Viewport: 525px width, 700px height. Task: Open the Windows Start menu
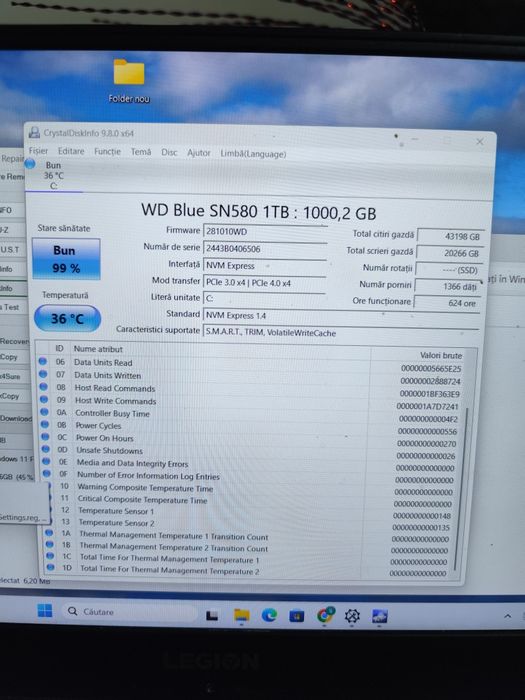click(45, 610)
